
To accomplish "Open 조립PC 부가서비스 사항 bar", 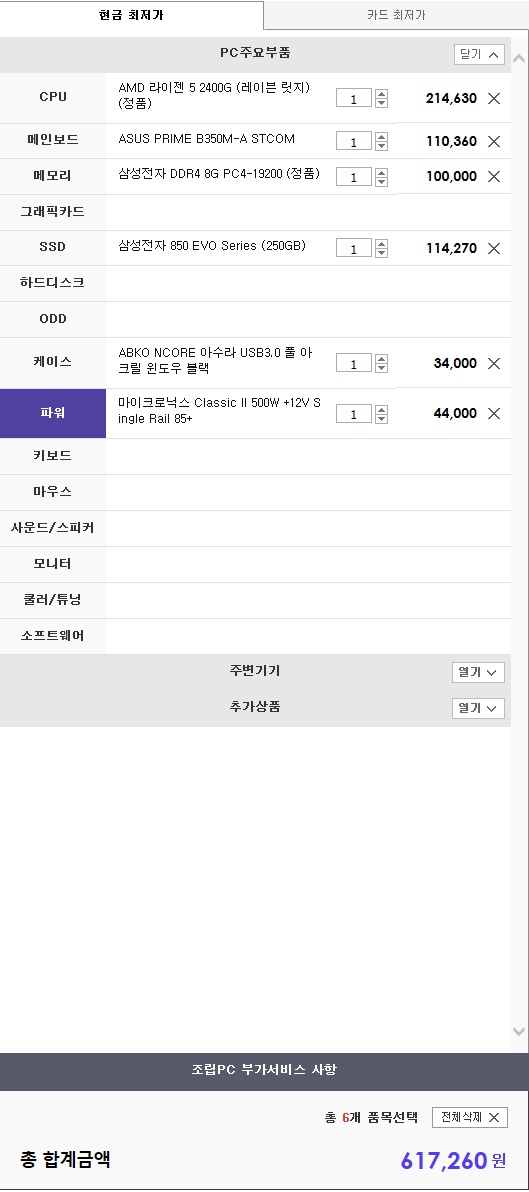I will [264, 1072].
